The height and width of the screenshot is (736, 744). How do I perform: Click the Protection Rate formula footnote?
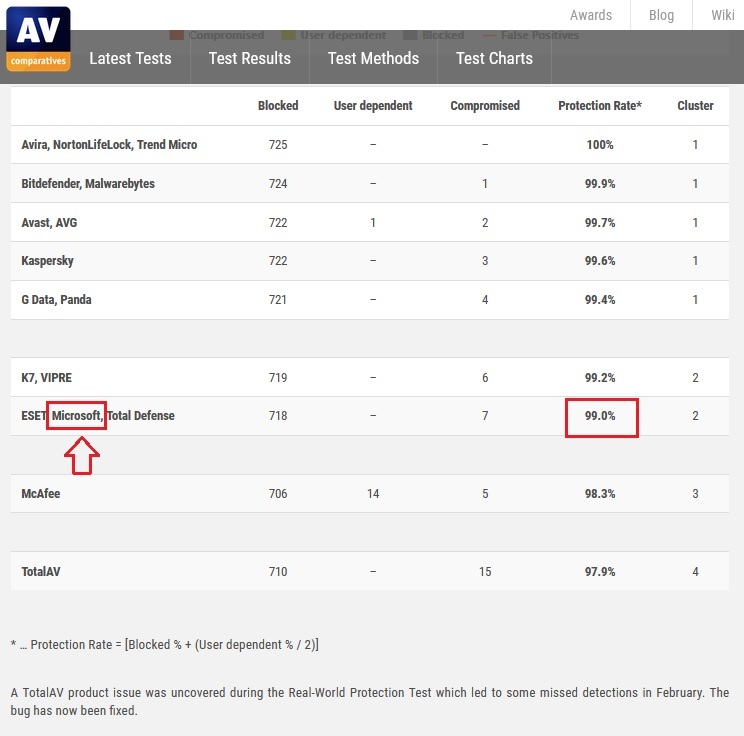click(165, 644)
